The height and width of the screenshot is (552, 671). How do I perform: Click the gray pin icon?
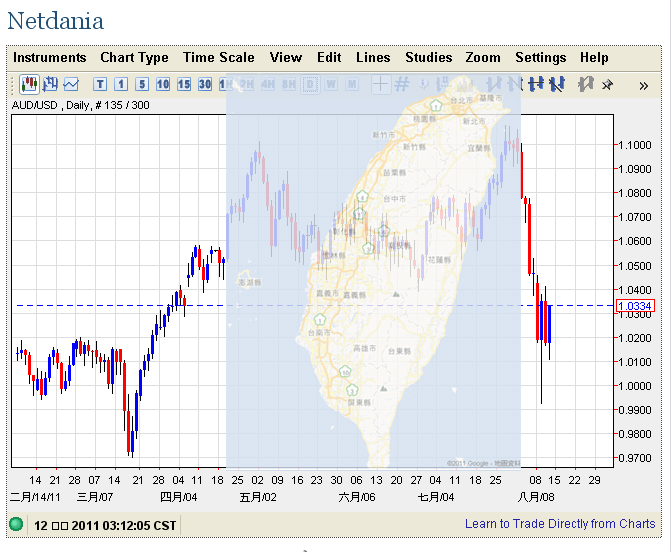585,84
